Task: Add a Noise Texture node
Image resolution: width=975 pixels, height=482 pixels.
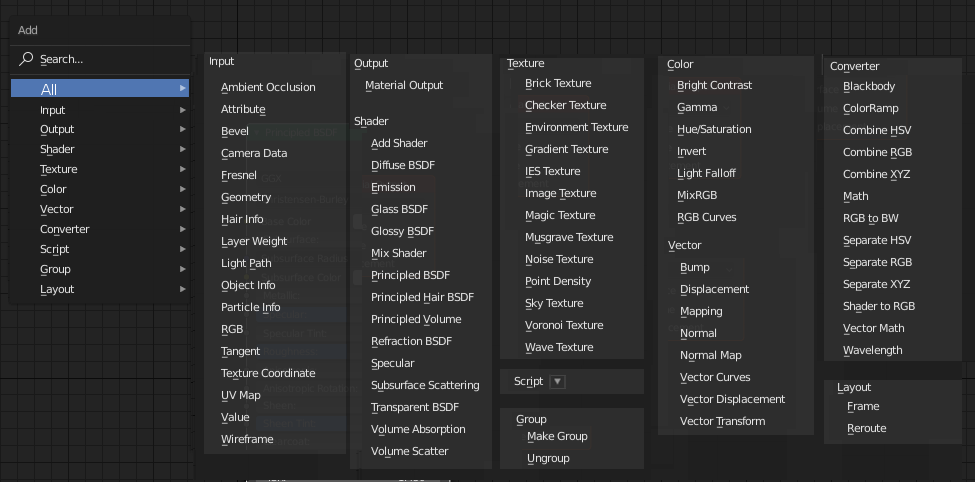Action: pyautogui.click(x=559, y=259)
